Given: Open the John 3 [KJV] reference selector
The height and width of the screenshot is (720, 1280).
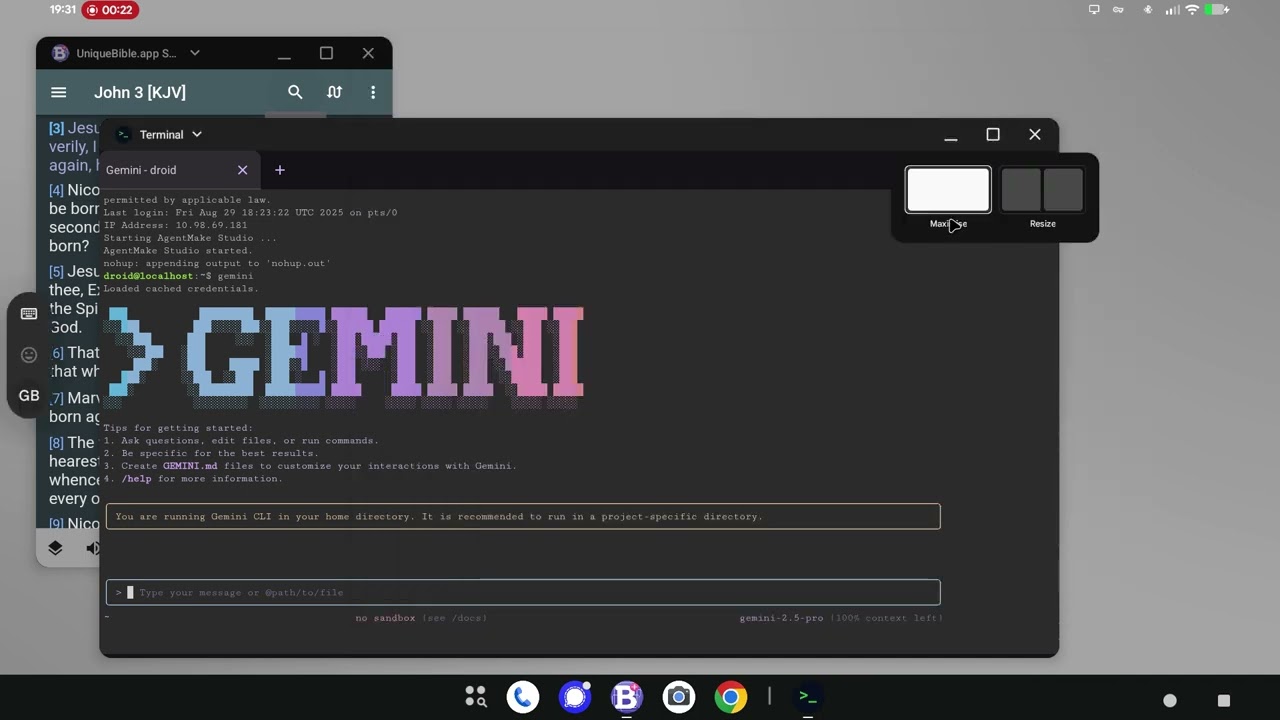Looking at the screenshot, I should point(140,92).
